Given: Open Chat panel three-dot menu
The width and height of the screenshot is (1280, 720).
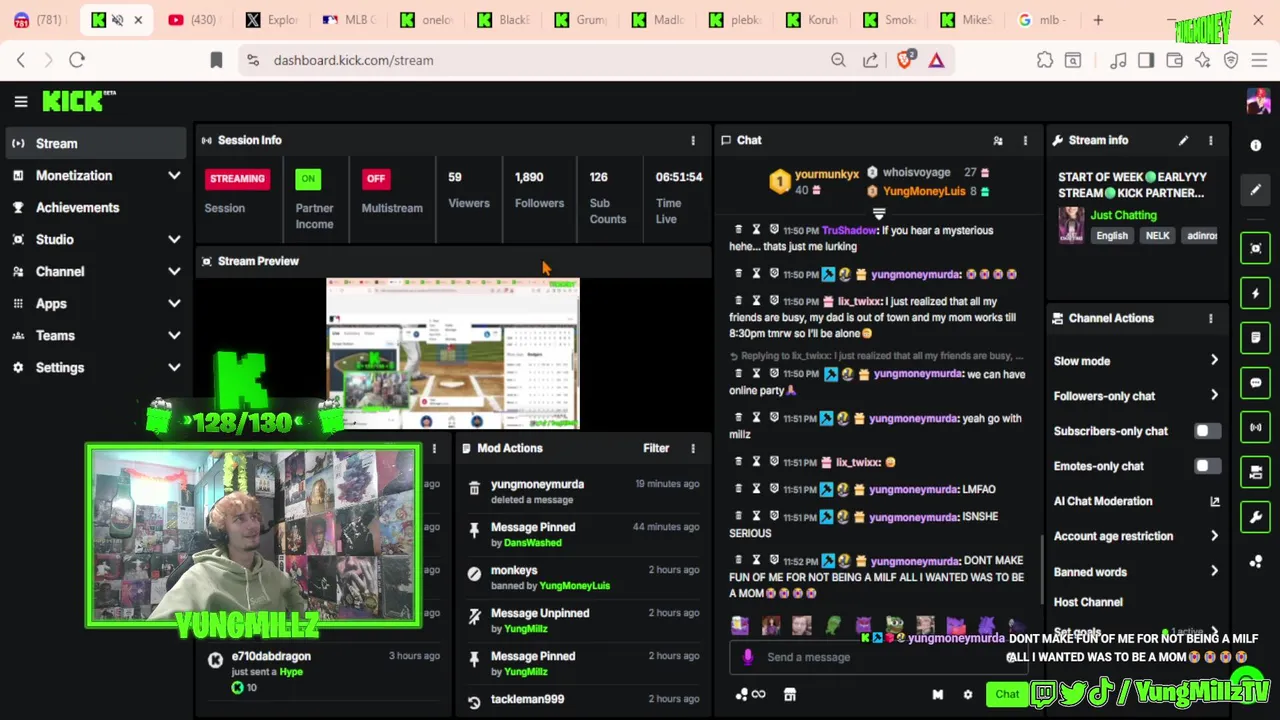Looking at the screenshot, I should pos(1025,140).
